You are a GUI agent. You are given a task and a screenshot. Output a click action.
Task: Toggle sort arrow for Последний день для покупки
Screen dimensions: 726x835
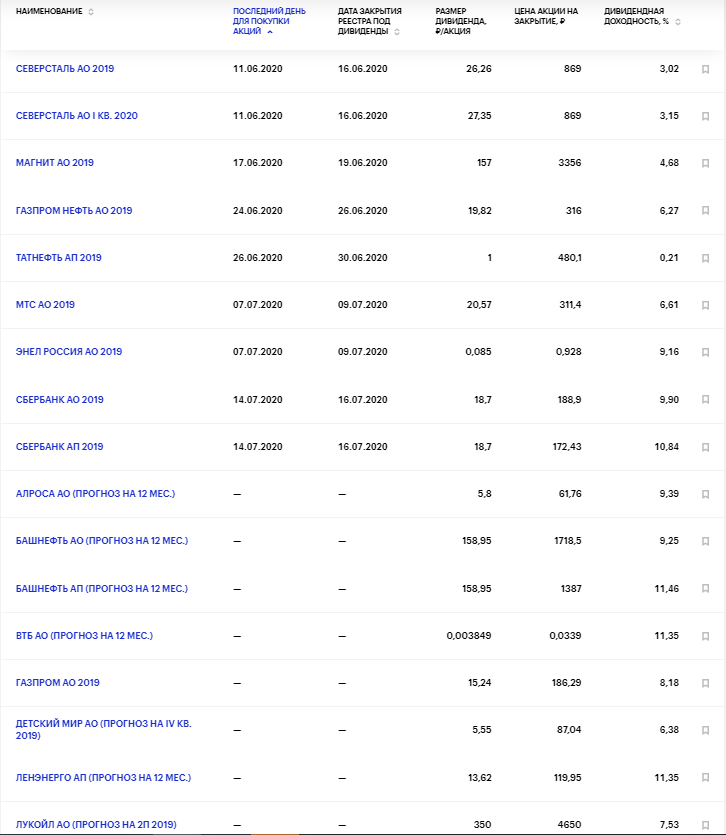[x=270, y=32]
